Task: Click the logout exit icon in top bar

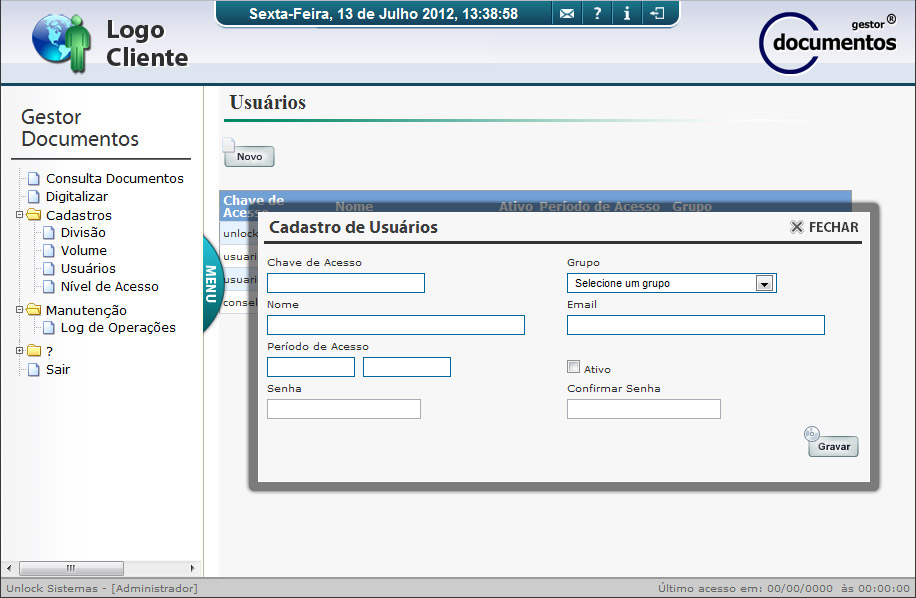Action: pyautogui.click(x=657, y=14)
